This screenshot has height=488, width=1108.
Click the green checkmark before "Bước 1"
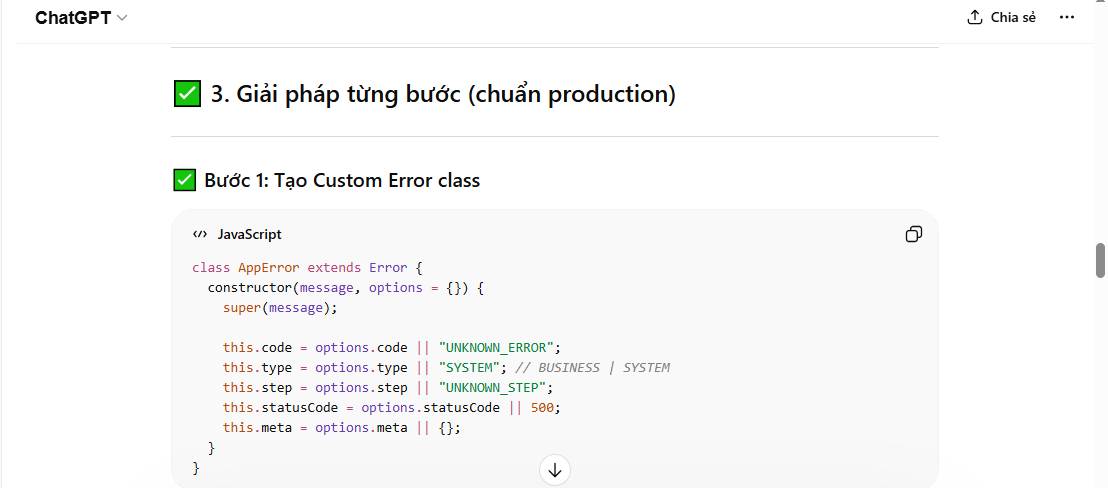pyautogui.click(x=184, y=180)
